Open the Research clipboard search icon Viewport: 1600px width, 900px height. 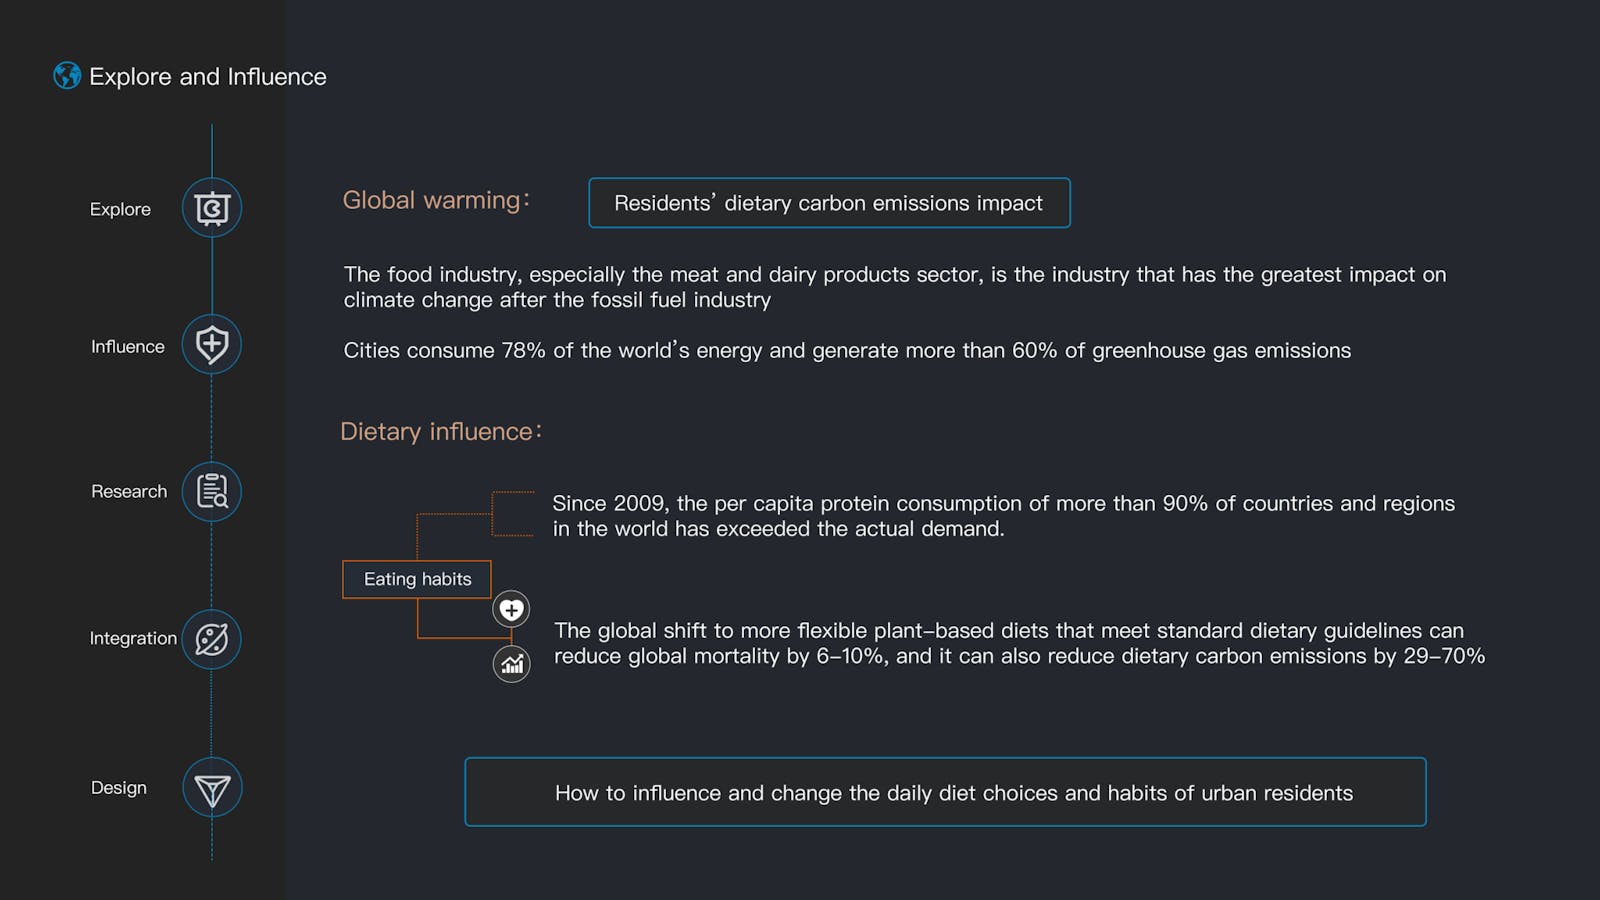click(212, 491)
